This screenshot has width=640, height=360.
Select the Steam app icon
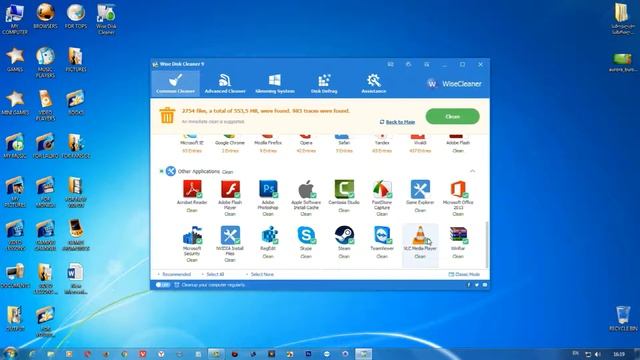344,236
